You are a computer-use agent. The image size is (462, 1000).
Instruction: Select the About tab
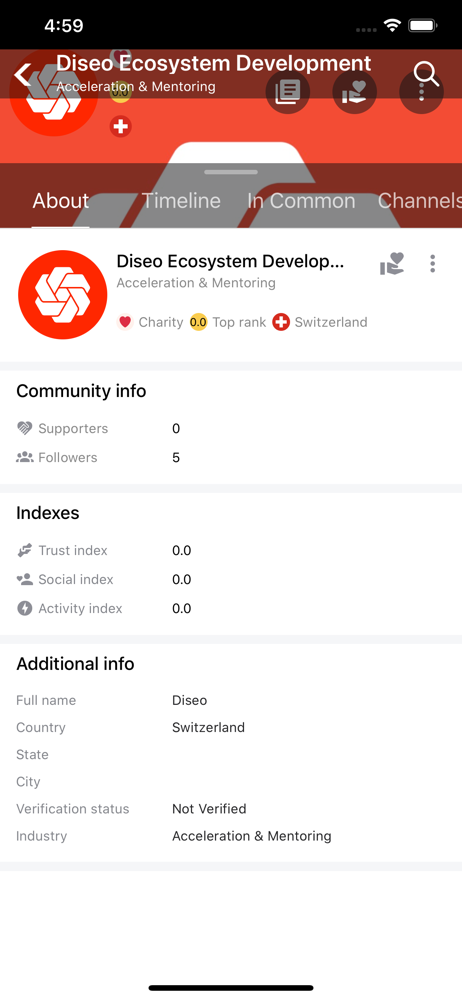[61, 201]
